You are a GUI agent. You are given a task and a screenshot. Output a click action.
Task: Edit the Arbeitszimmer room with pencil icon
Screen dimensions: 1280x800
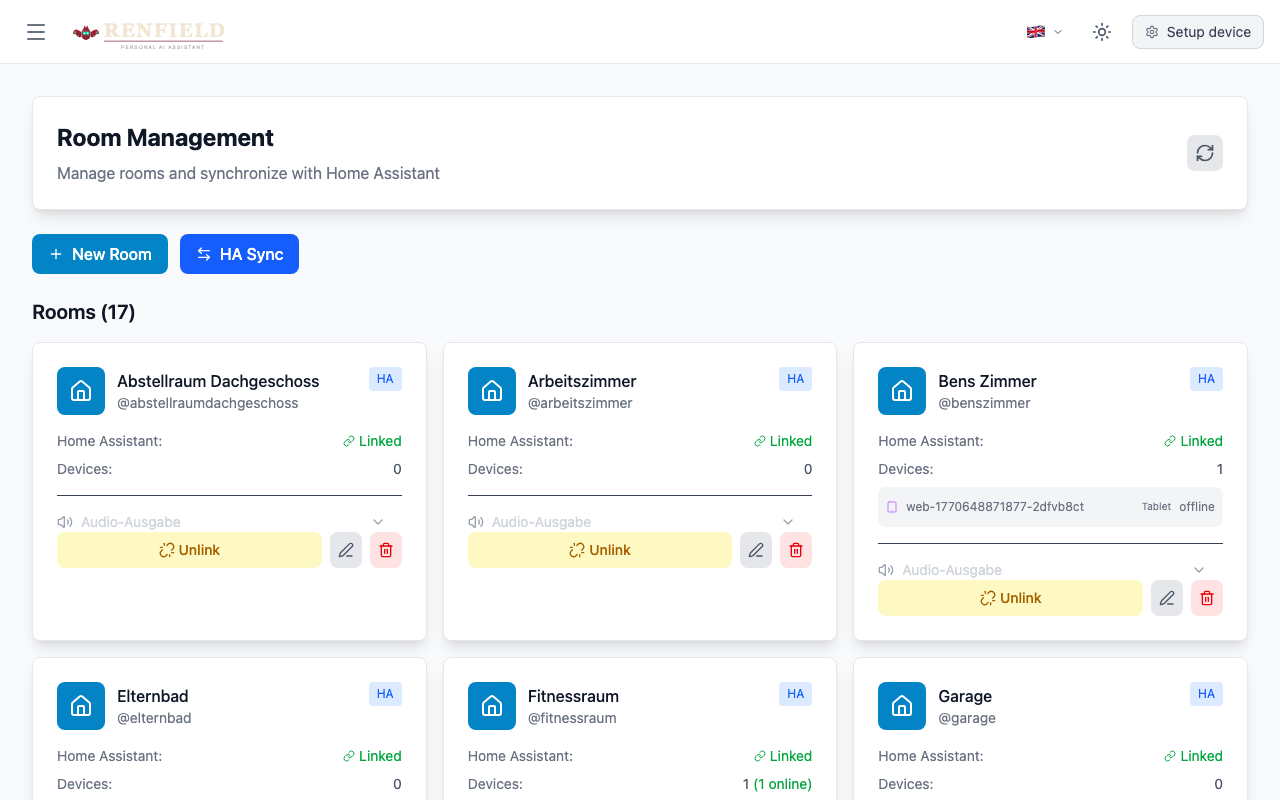(x=756, y=550)
